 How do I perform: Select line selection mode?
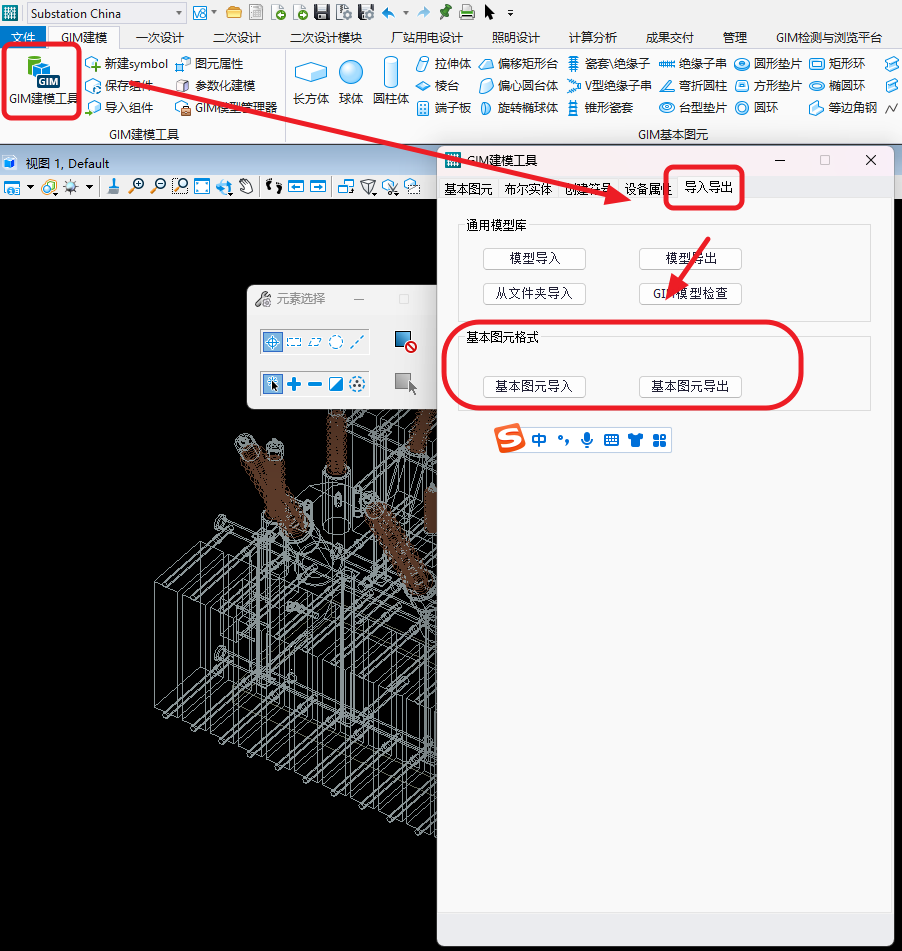click(x=357, y=342)
